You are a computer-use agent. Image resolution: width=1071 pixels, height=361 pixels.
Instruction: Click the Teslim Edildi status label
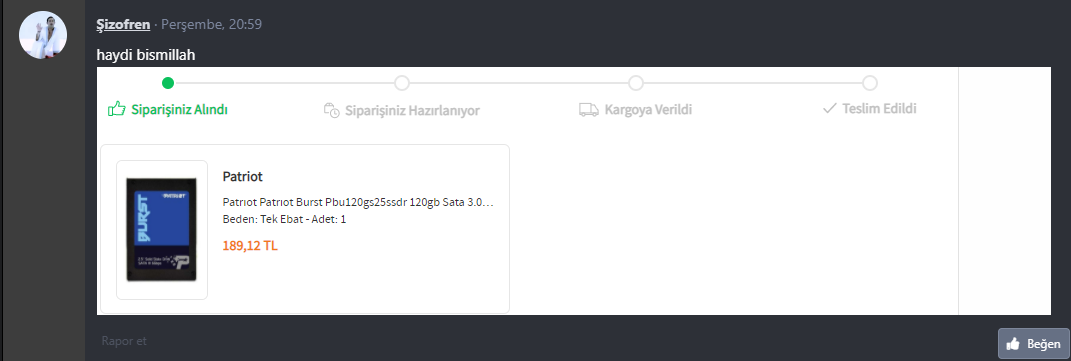click(880, 109)
